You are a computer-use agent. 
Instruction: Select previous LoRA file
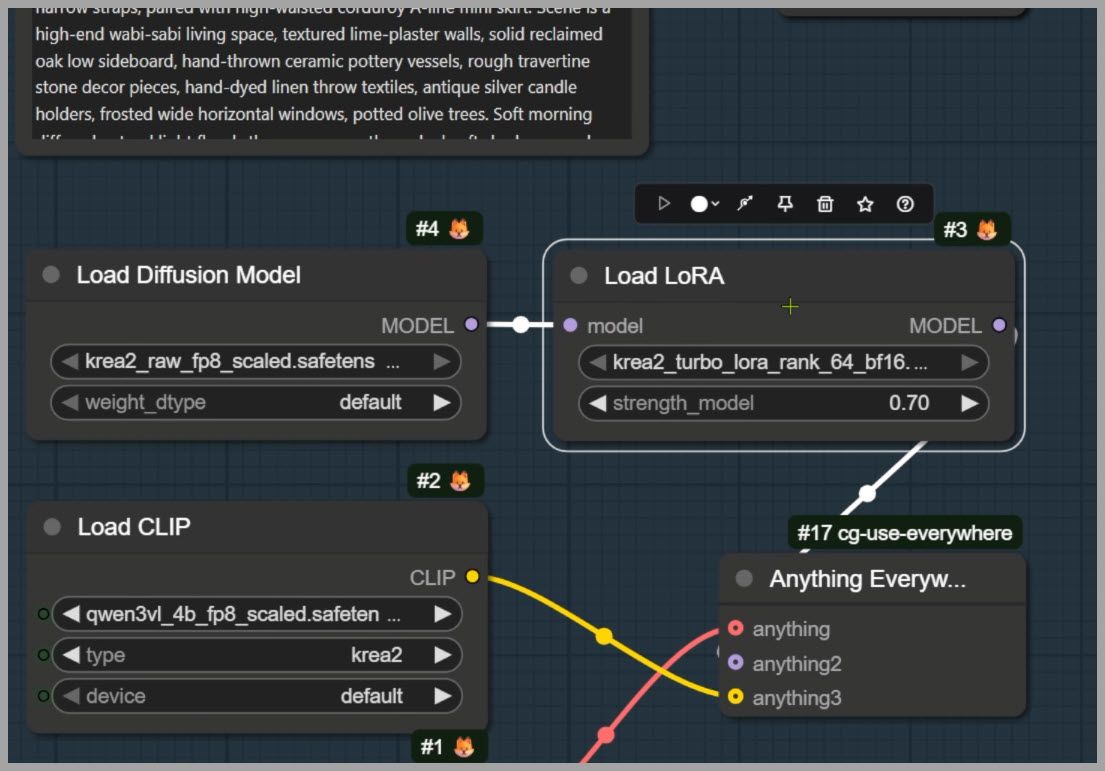pyautogui.click(x=598, y=362)
